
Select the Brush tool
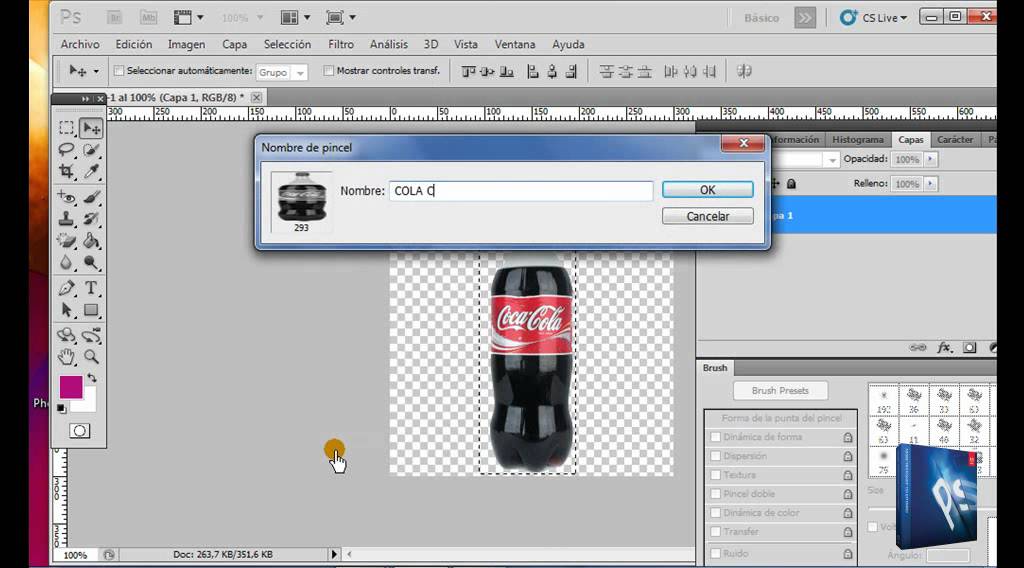pyautogui.click(x=91, y=197)
